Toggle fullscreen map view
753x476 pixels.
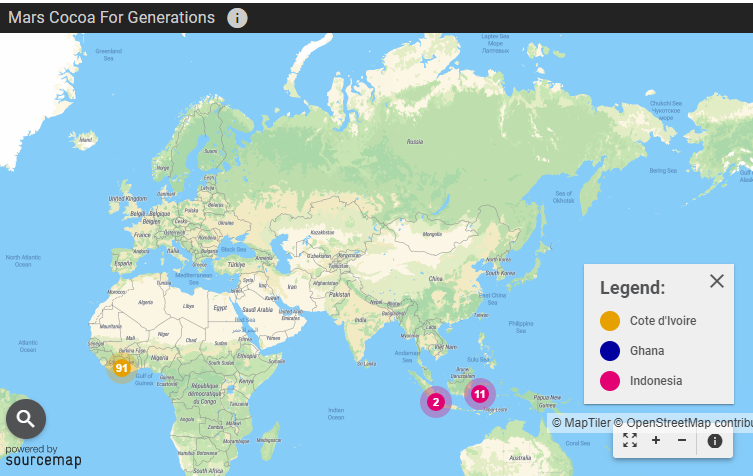pyautogui.click(x=630, y=440)
